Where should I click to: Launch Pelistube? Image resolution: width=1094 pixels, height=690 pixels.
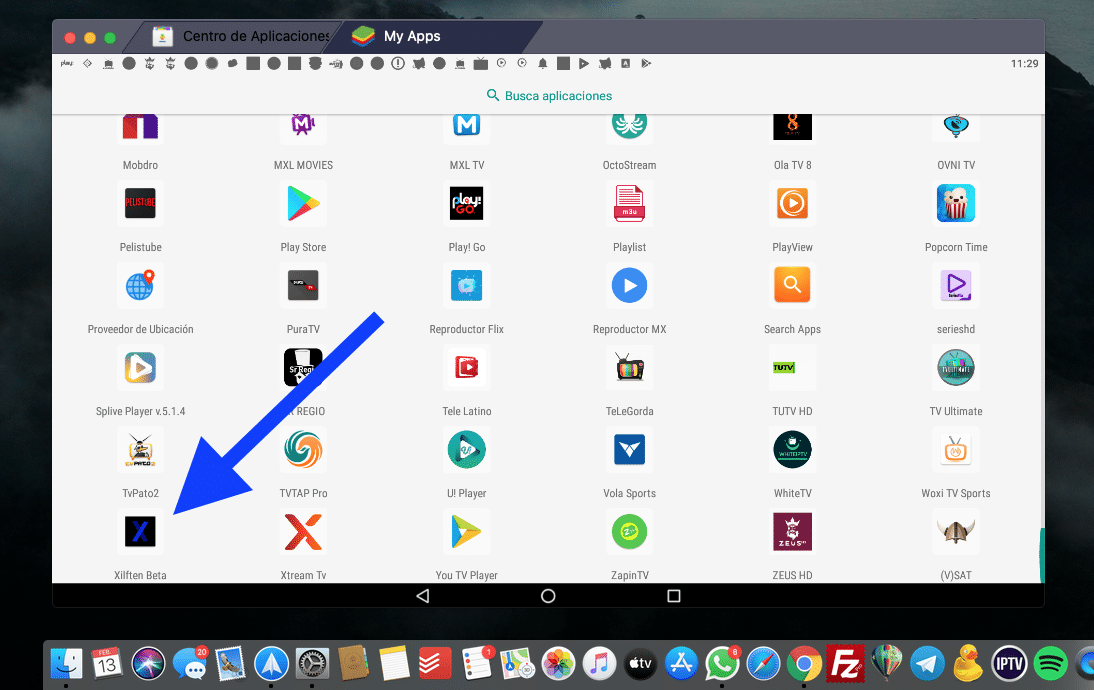[x=140, y=204]
